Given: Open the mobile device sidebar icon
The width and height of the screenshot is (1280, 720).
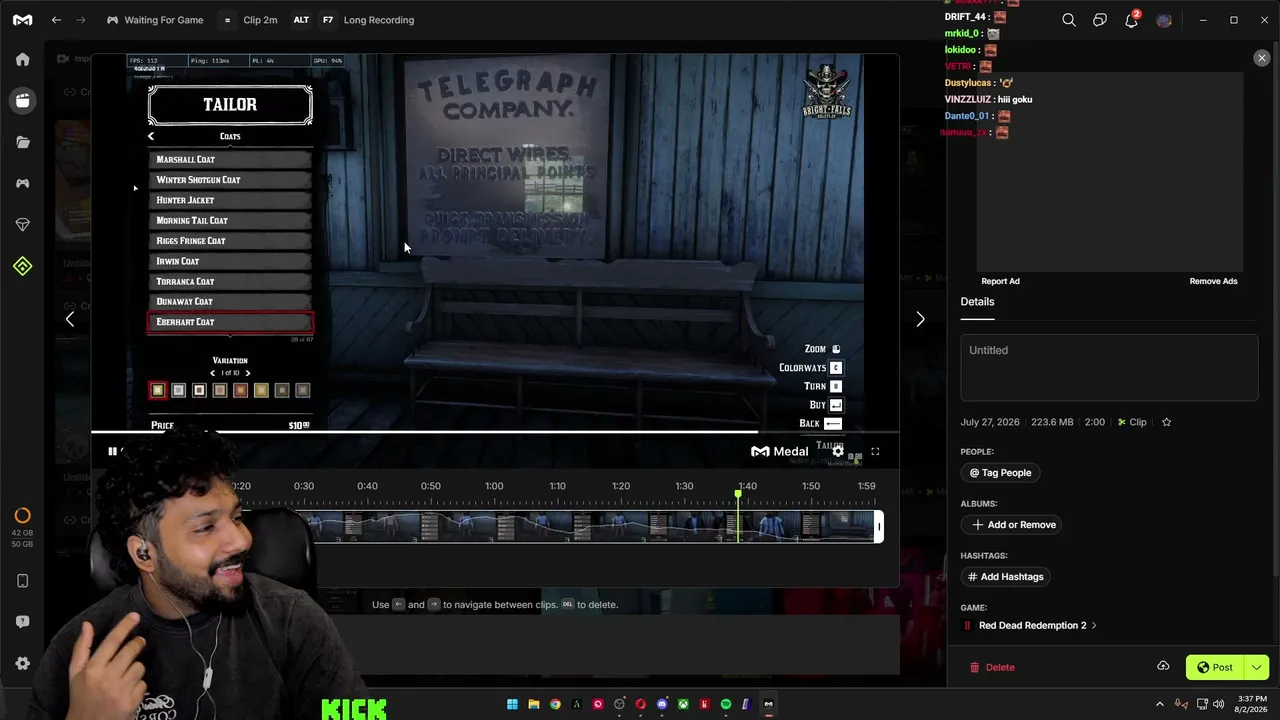Looking at the screenshot, I should (23, 581).
